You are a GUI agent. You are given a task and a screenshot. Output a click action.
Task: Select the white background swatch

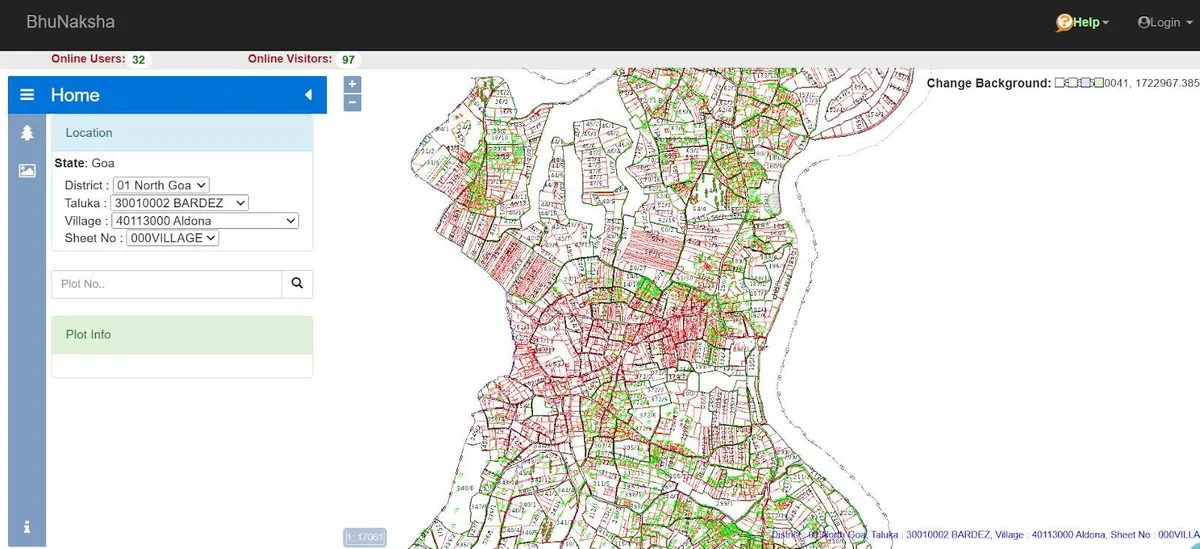coord(1060,83)
